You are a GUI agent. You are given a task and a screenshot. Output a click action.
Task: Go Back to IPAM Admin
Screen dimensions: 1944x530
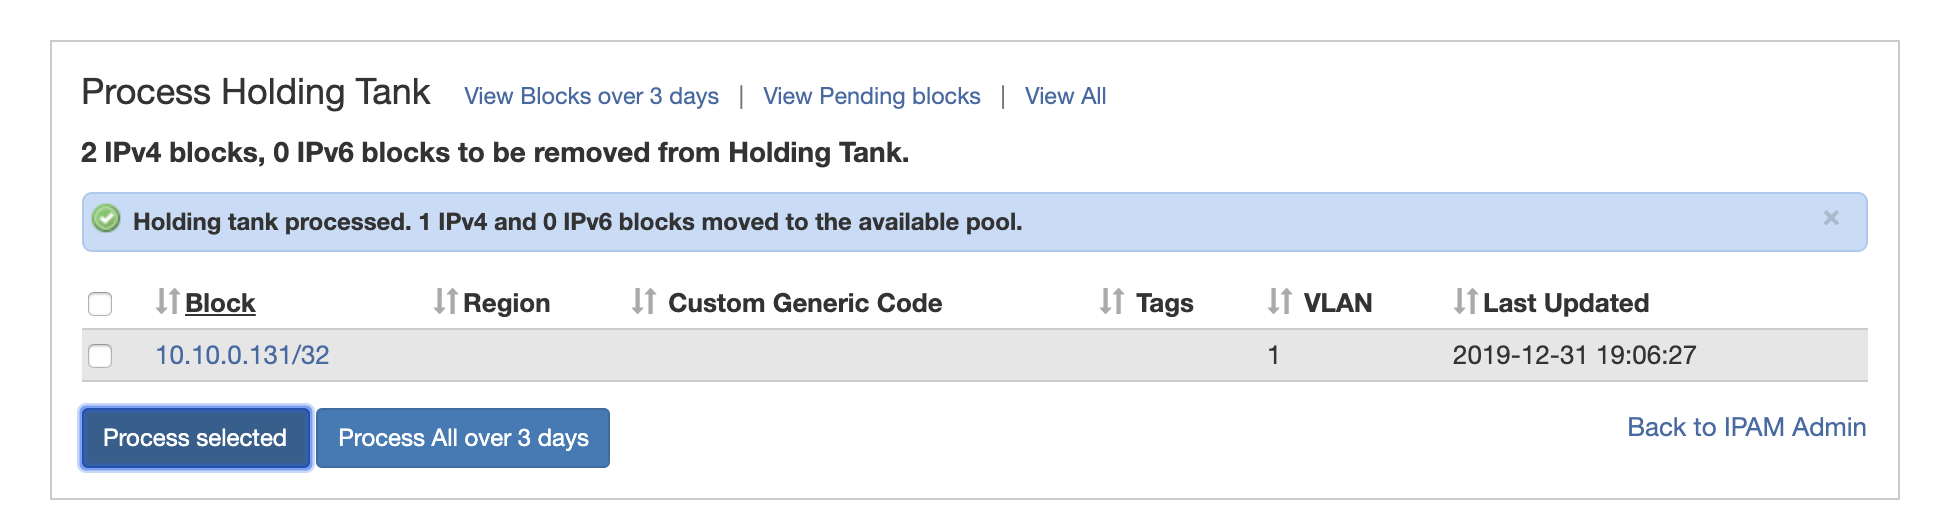1746,427
